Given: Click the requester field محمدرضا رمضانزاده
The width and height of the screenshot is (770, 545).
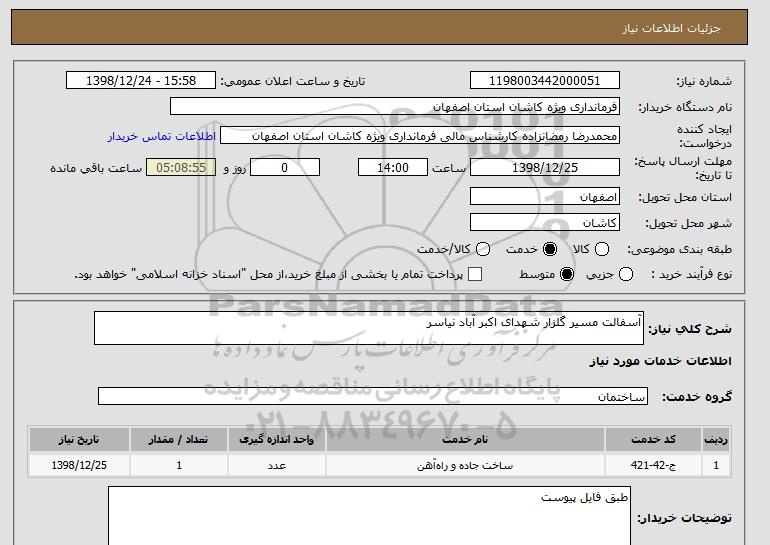Looking at the screenshot, I should tap(420, 136).
